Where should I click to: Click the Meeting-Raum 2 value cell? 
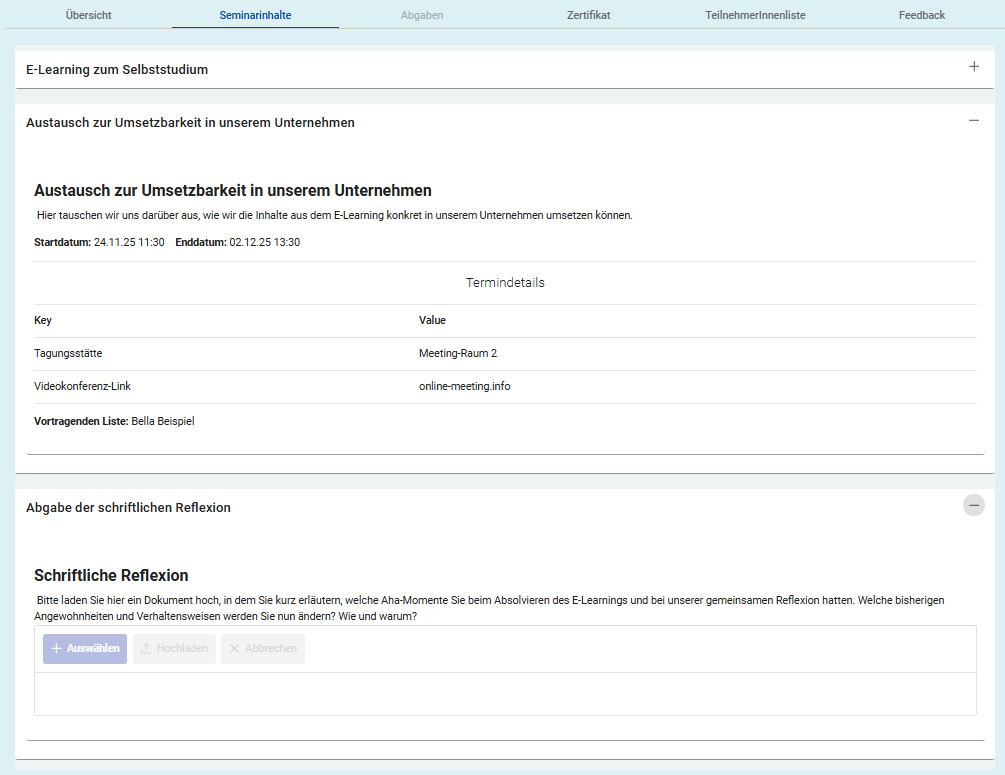[458, 353]
